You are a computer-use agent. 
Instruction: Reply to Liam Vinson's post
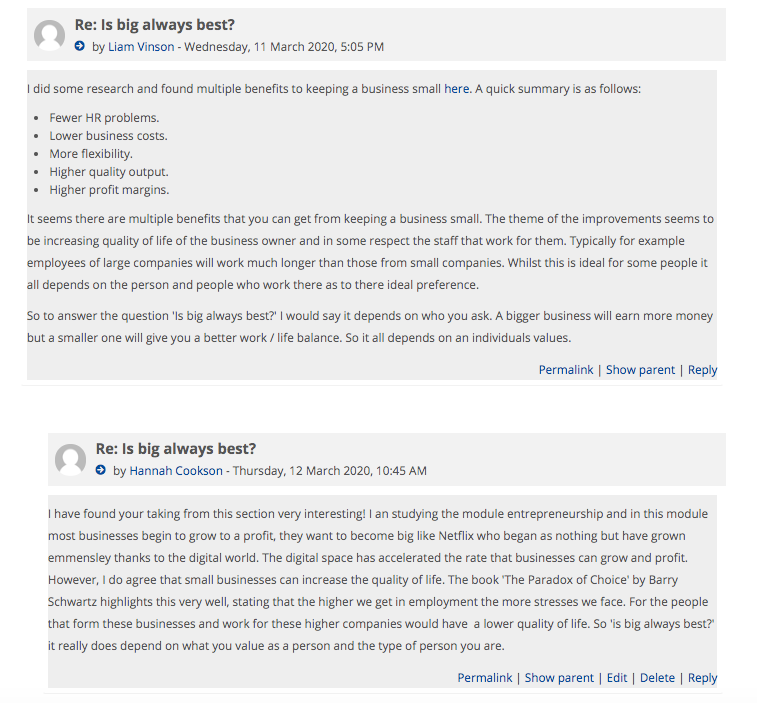[x=702, y=370]
